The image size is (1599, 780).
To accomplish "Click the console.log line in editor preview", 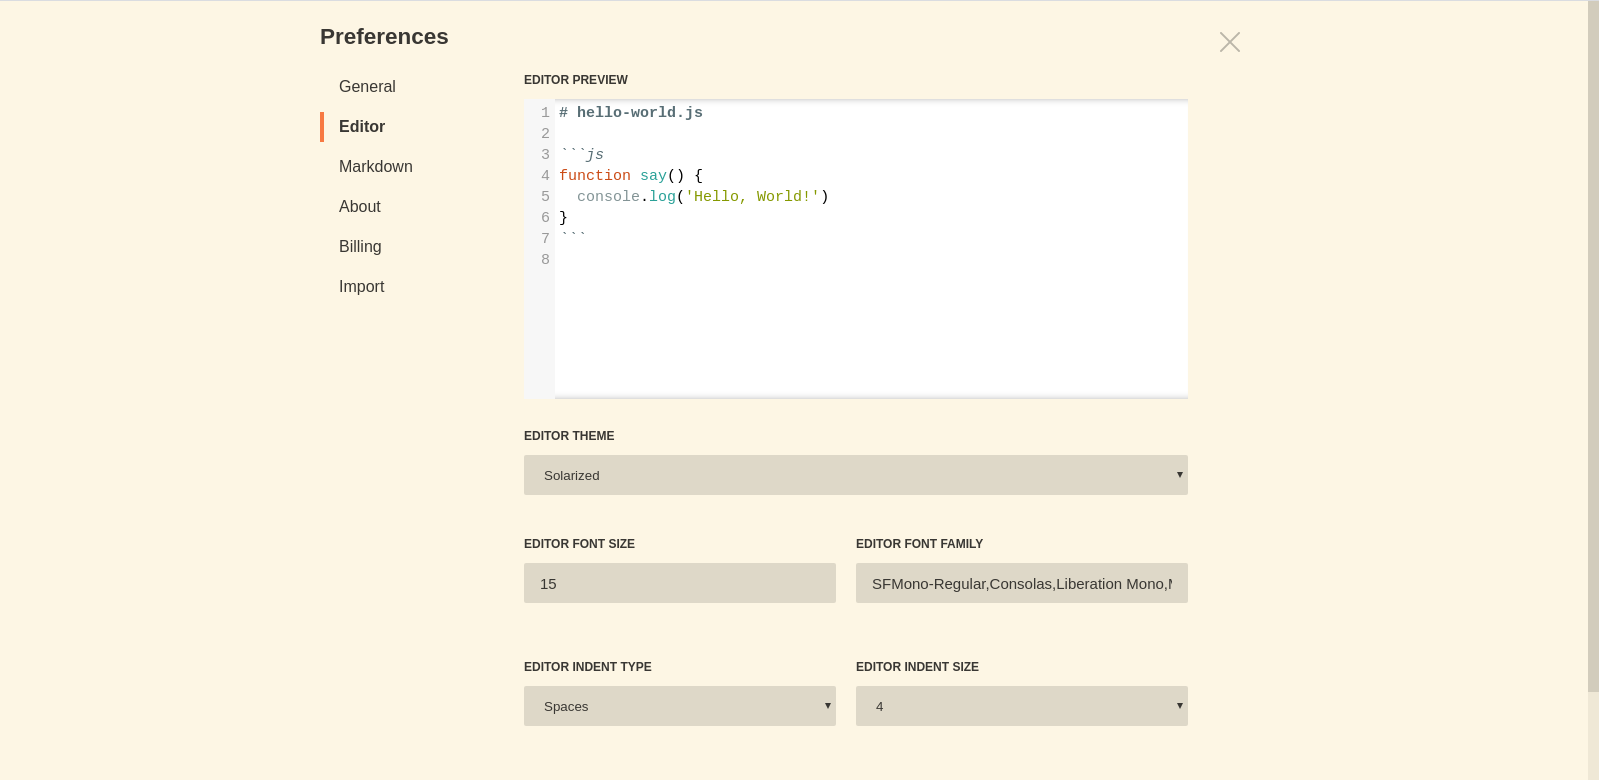I will pos(703,197).
